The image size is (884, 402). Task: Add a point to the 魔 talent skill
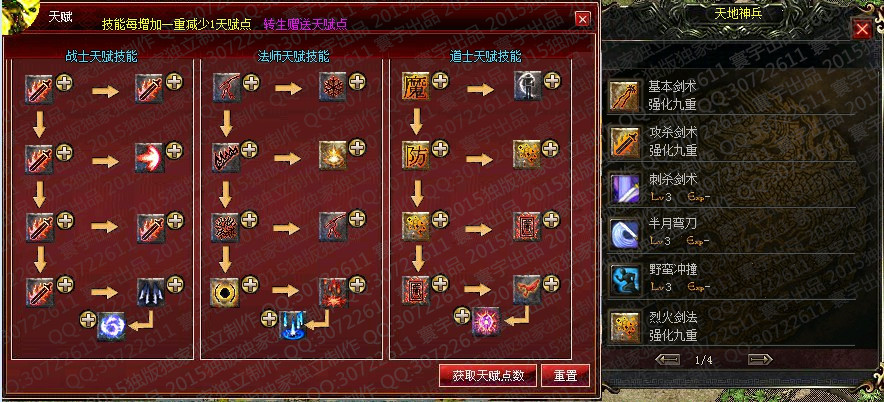(440, 81)
